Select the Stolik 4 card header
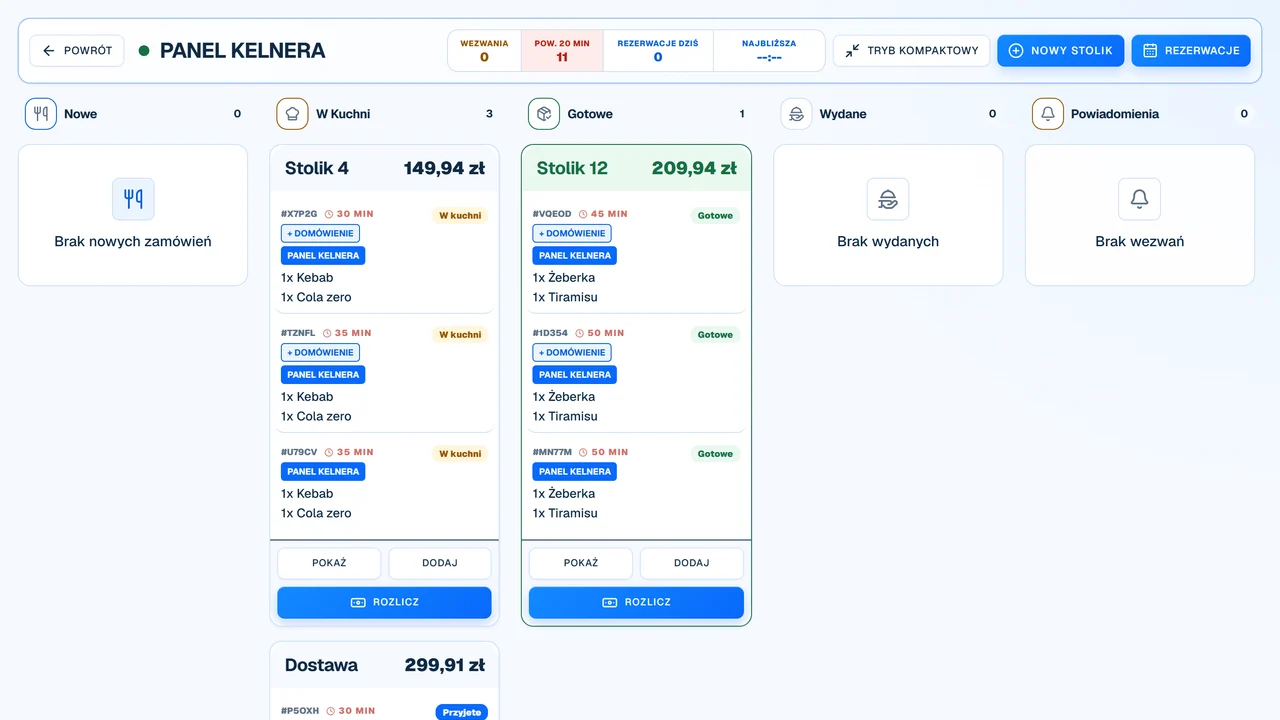Viewport: 1280px width, 720px height. click(x=384, y=168)
